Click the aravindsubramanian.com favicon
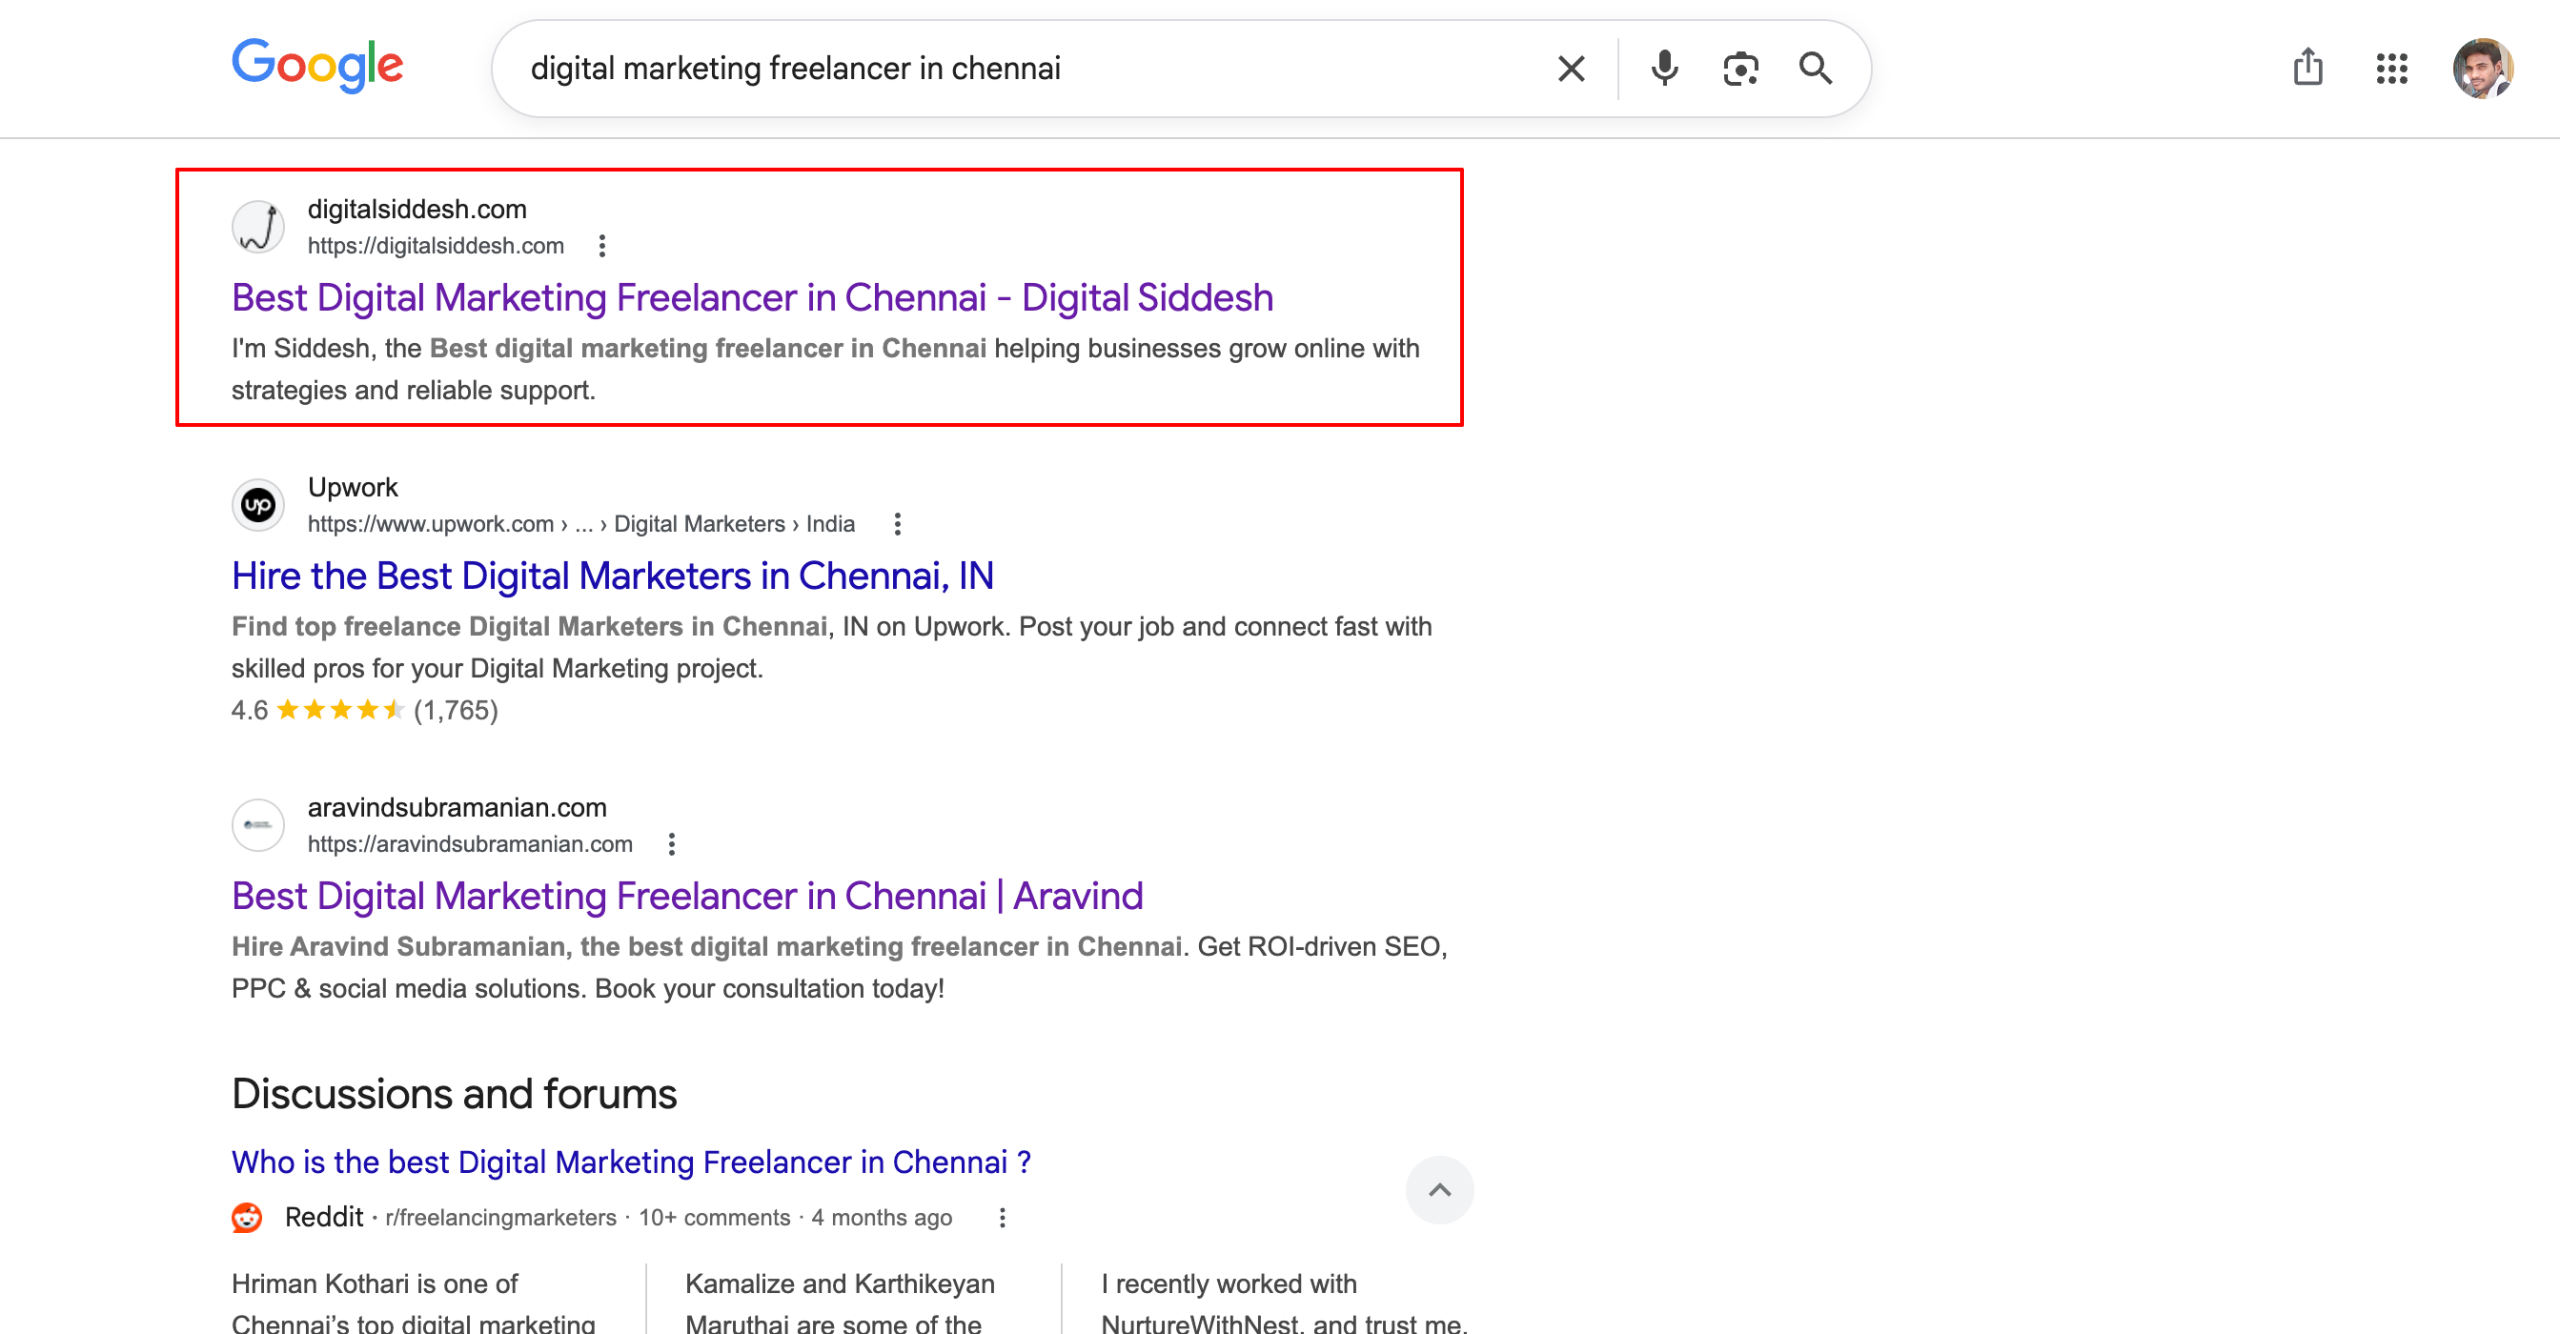 pyautogui.click(x=258, y=825)
